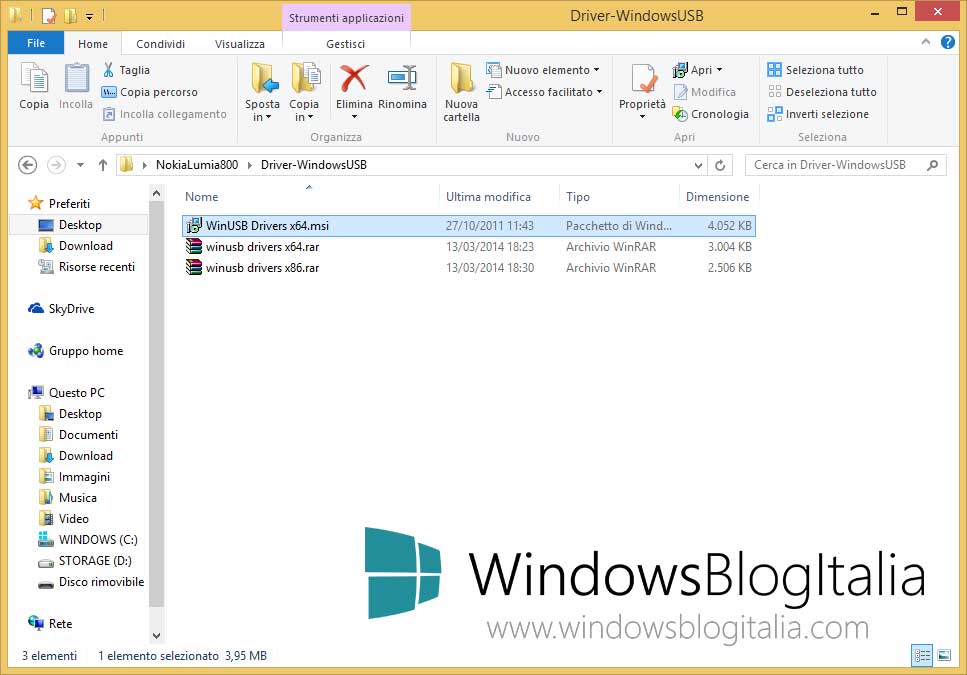Select the Strumenti applicazioni contextual tab
The width and height of the screenshot is (967, 675).
pyautogui.click(x=346, y=18)
